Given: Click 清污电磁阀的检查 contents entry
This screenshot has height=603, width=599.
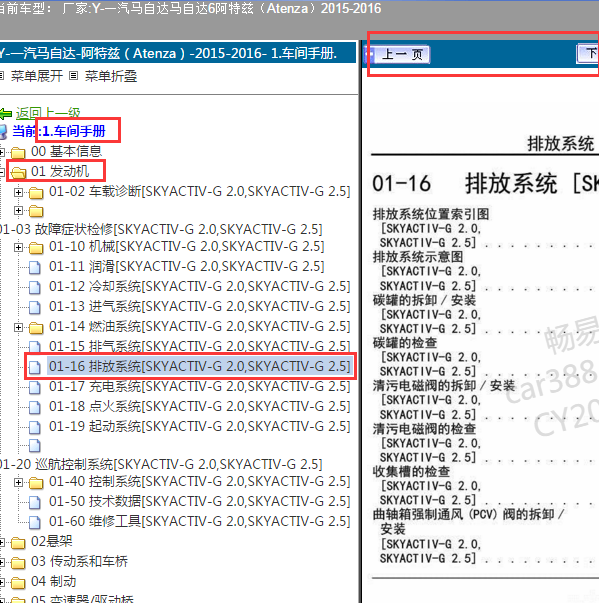Looking at the screenshot, I should click(x=424, y=429).
